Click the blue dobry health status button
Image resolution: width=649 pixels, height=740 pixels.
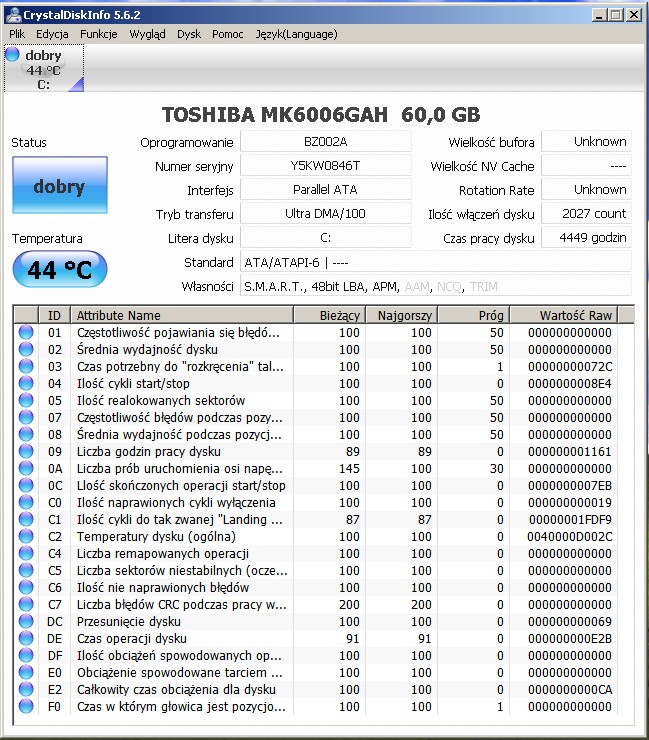point(60,185)
